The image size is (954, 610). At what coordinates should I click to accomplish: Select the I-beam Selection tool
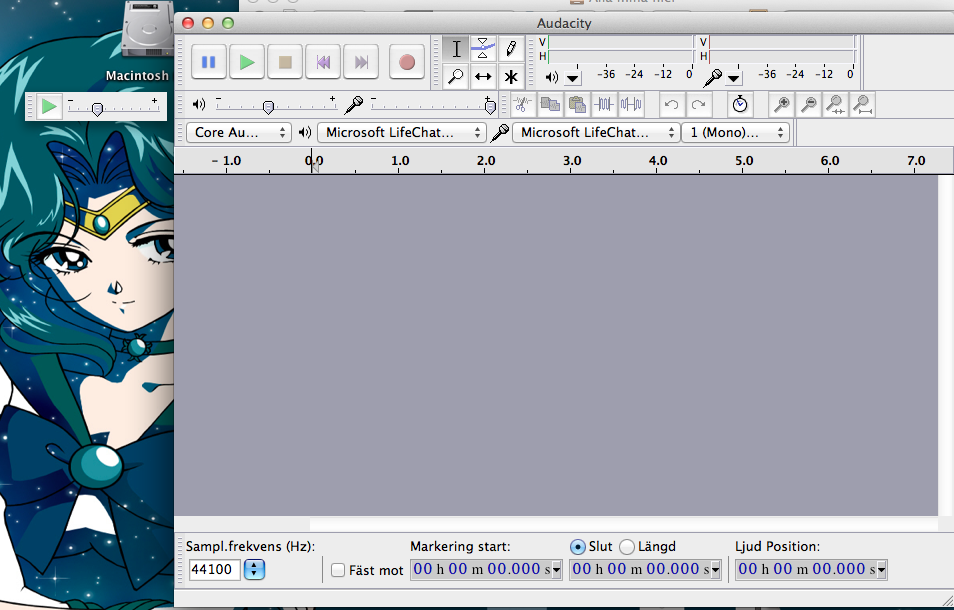coord(456,49)
